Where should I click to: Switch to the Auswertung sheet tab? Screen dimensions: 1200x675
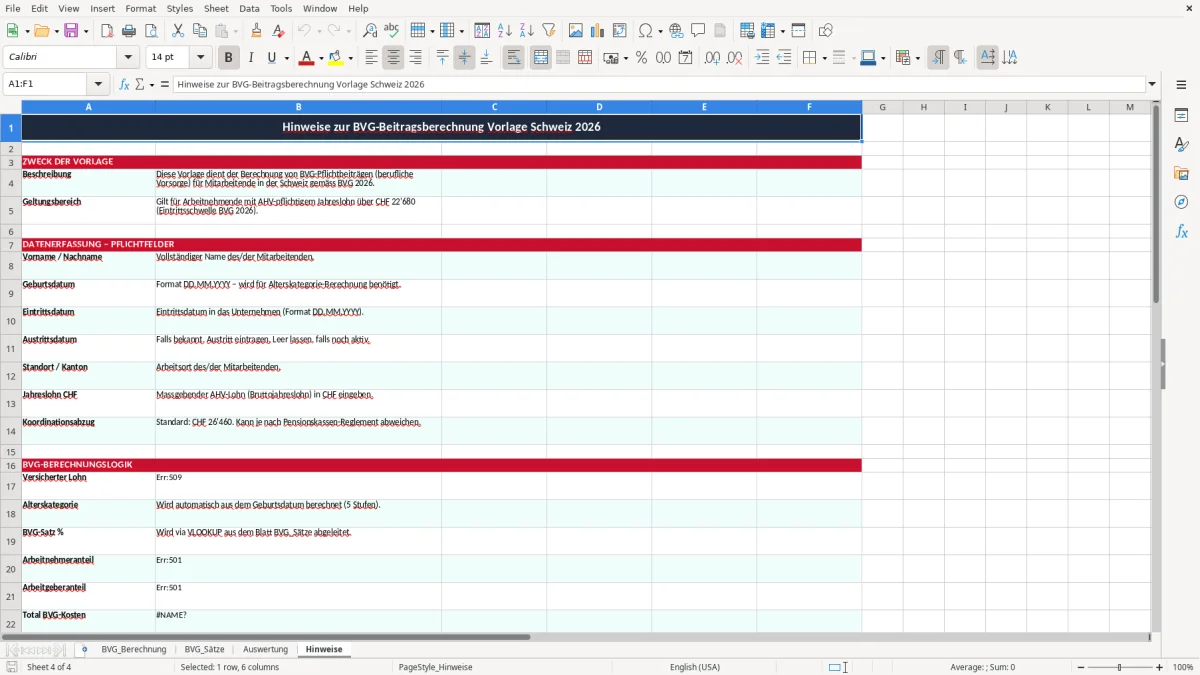[265, 649]
